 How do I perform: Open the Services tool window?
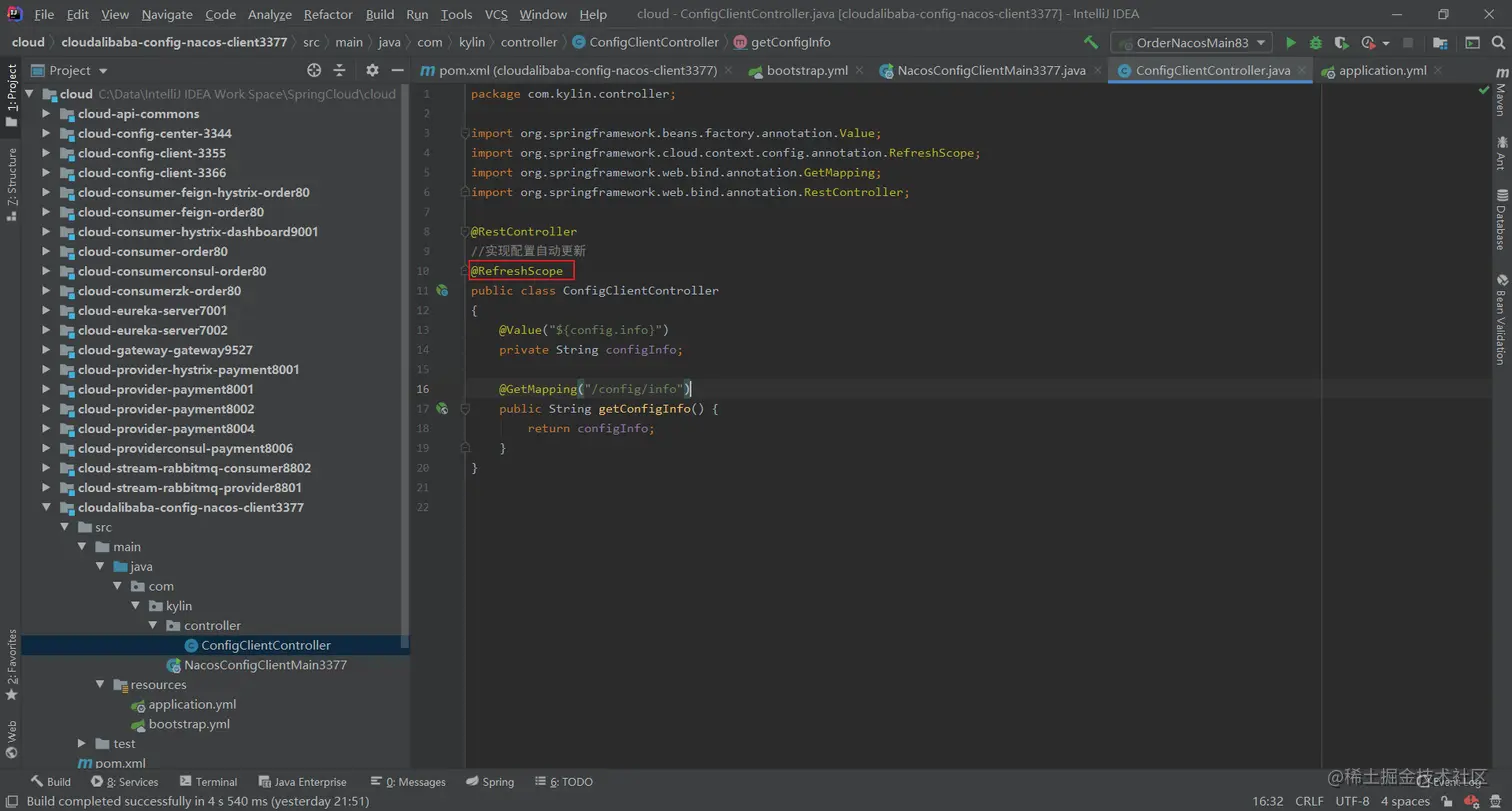pos(125,782)
